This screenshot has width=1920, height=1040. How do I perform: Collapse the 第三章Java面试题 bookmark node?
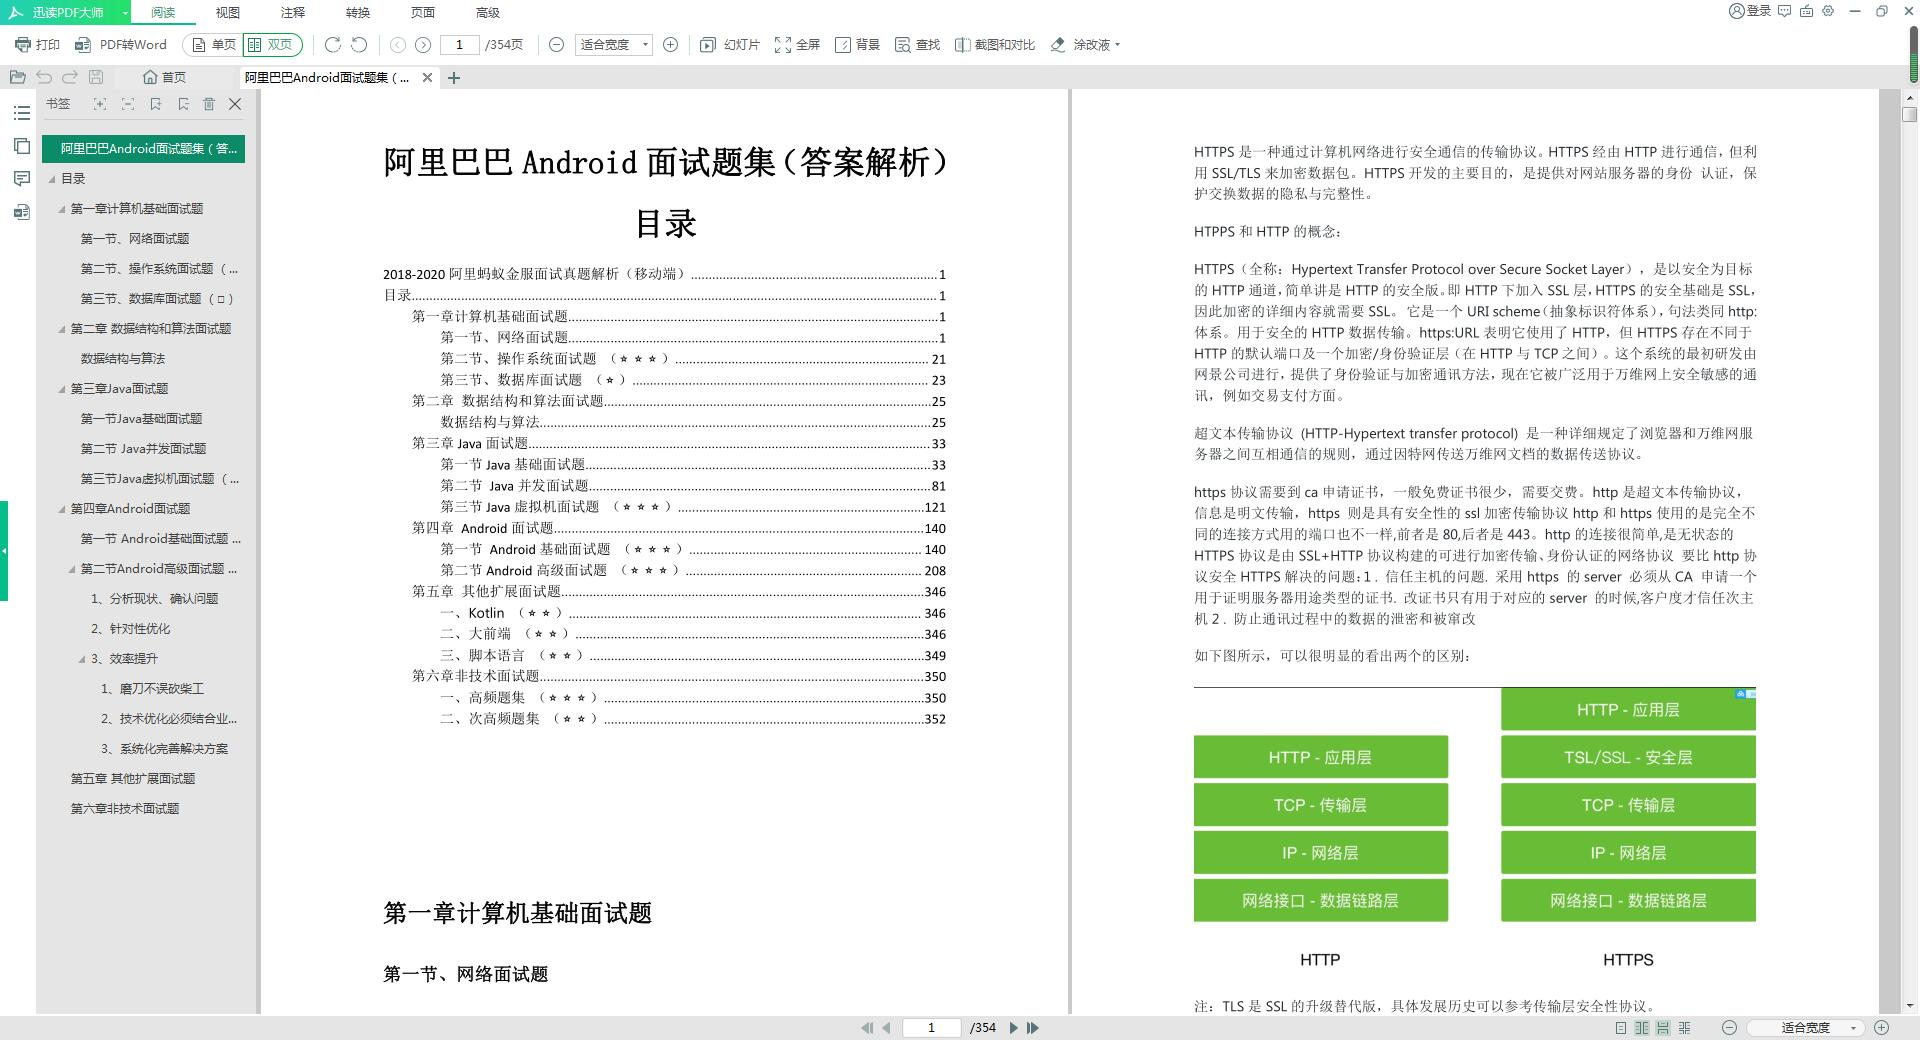click(x=62, y=389)
